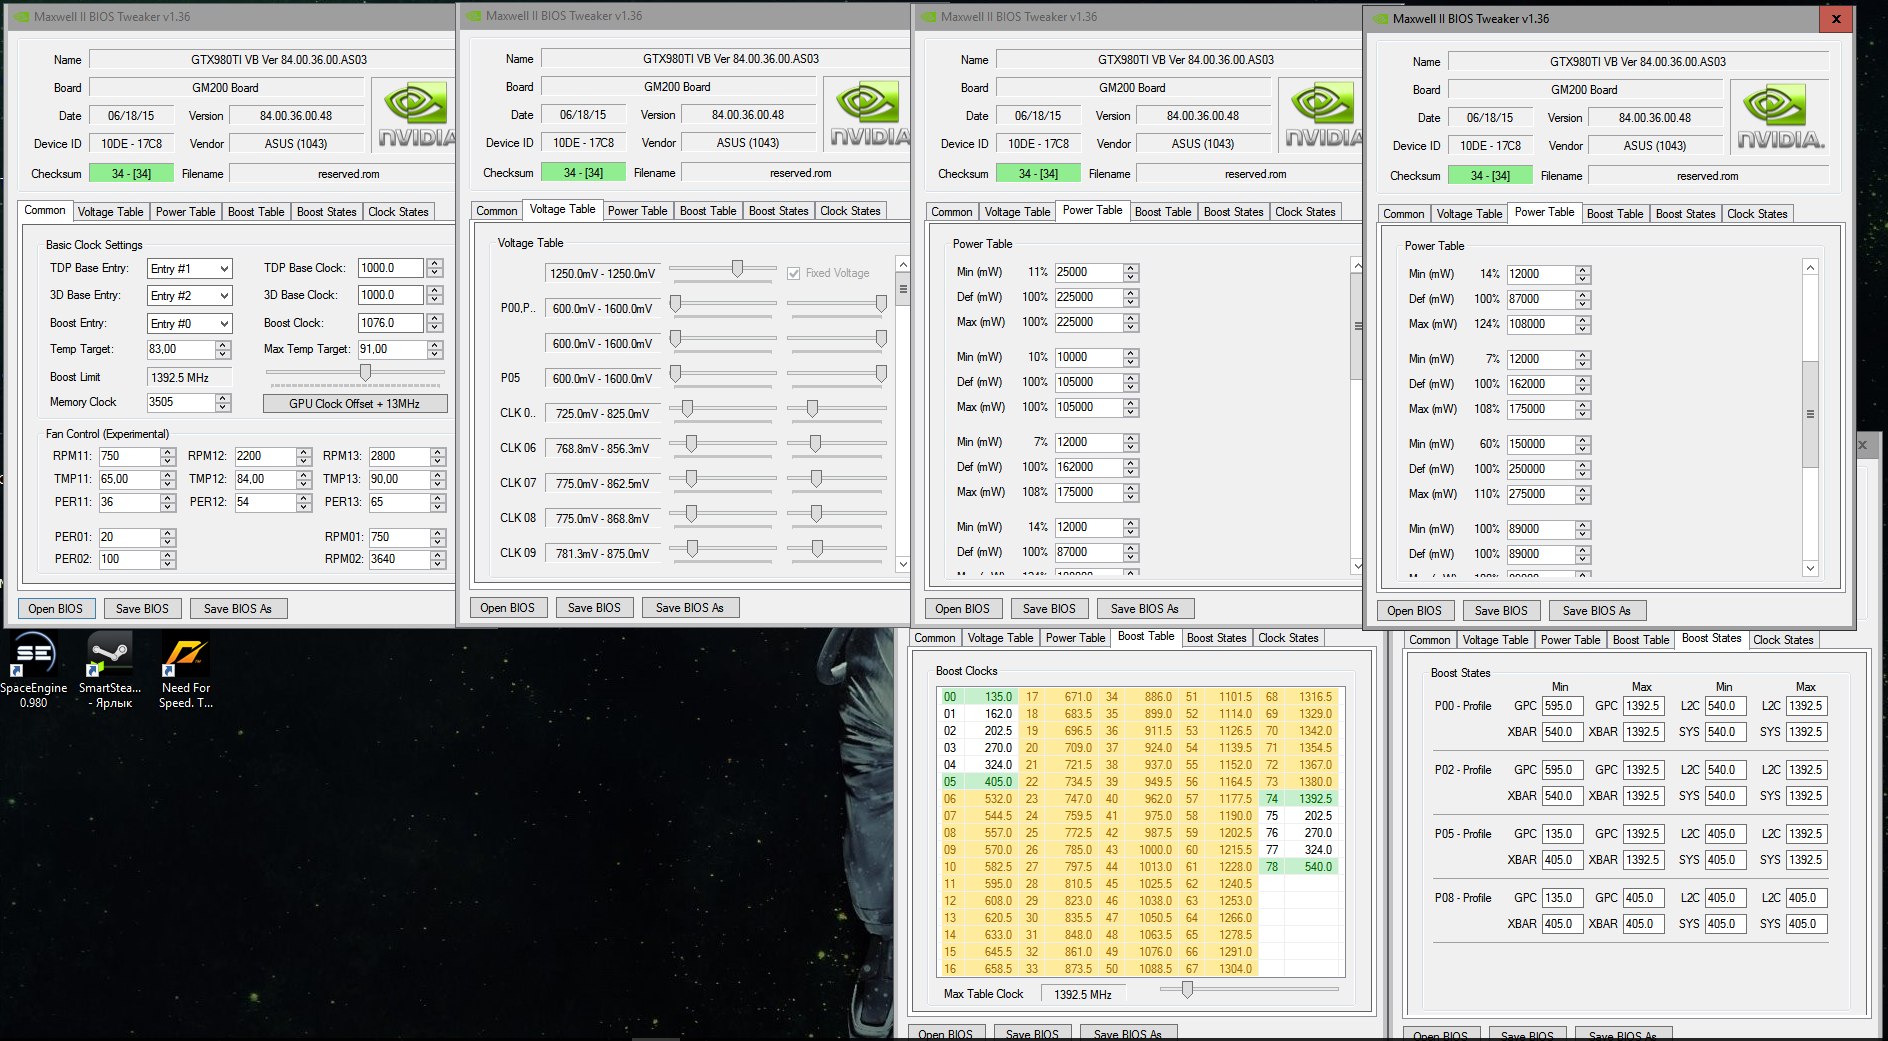Image resolution: width=1888 pixels, height=1041 pixels.
Task: Click spinner arrows of the Min (mW) 25000 field
Action: (x=1131, y=272)
